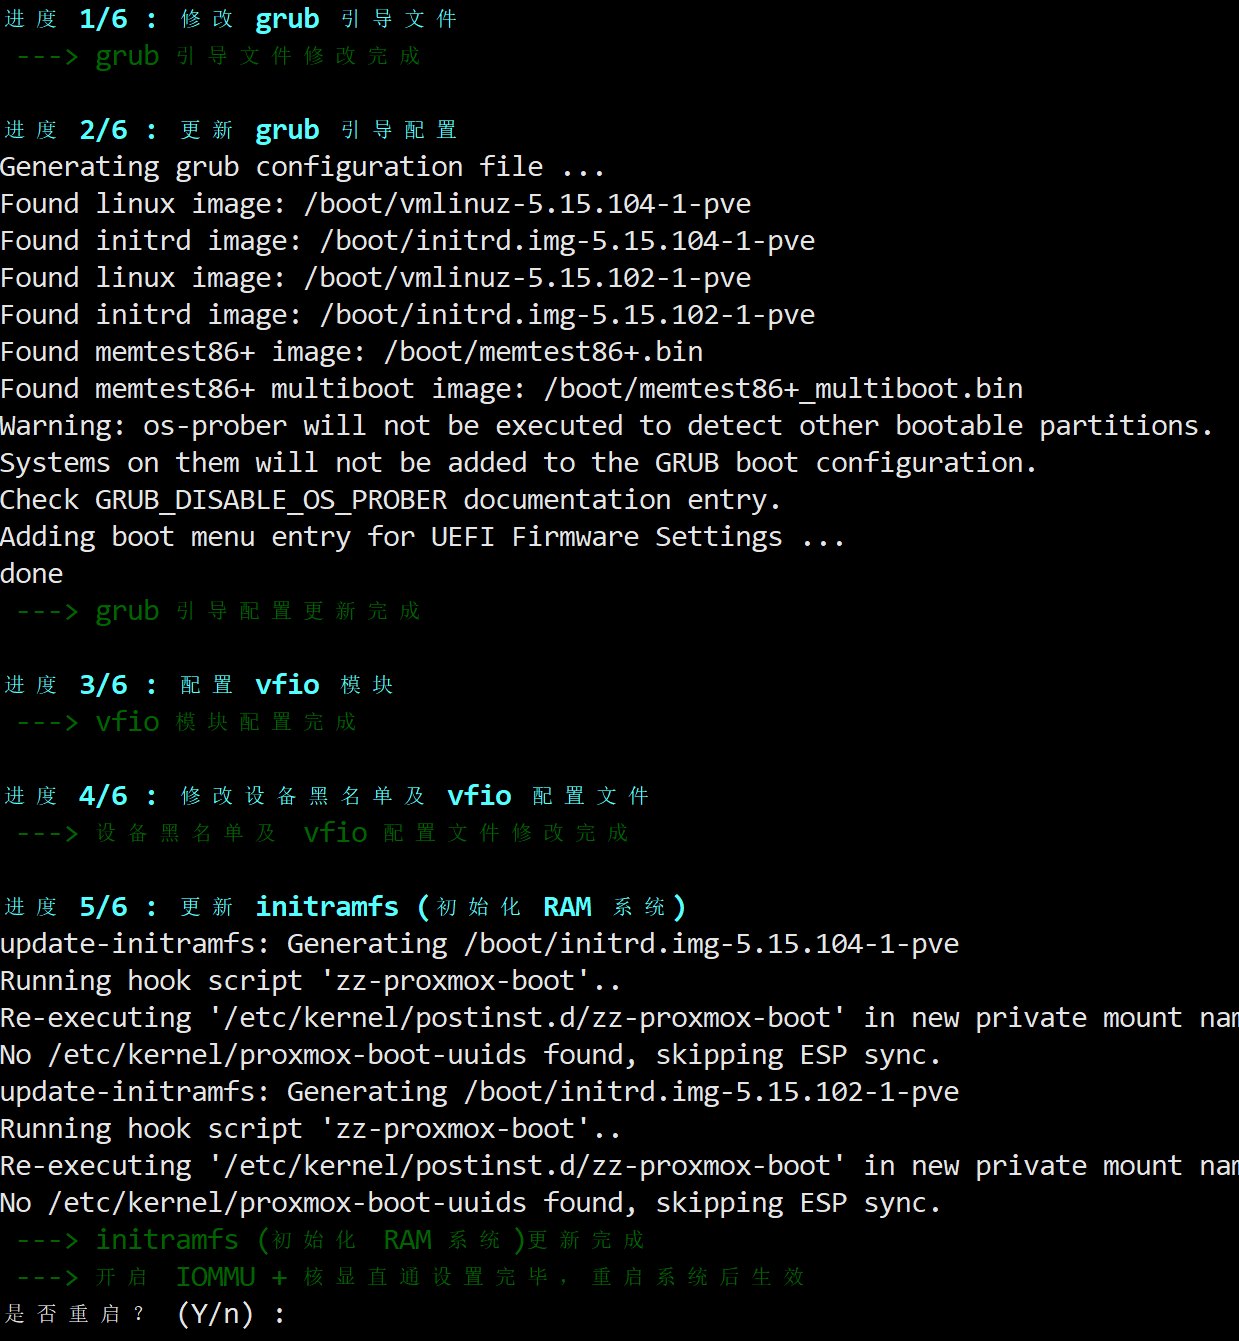Screen dimensions: 1239x1341
Task: Click 'Generating grub configuration file' line
Action: (x=302, y=167)
